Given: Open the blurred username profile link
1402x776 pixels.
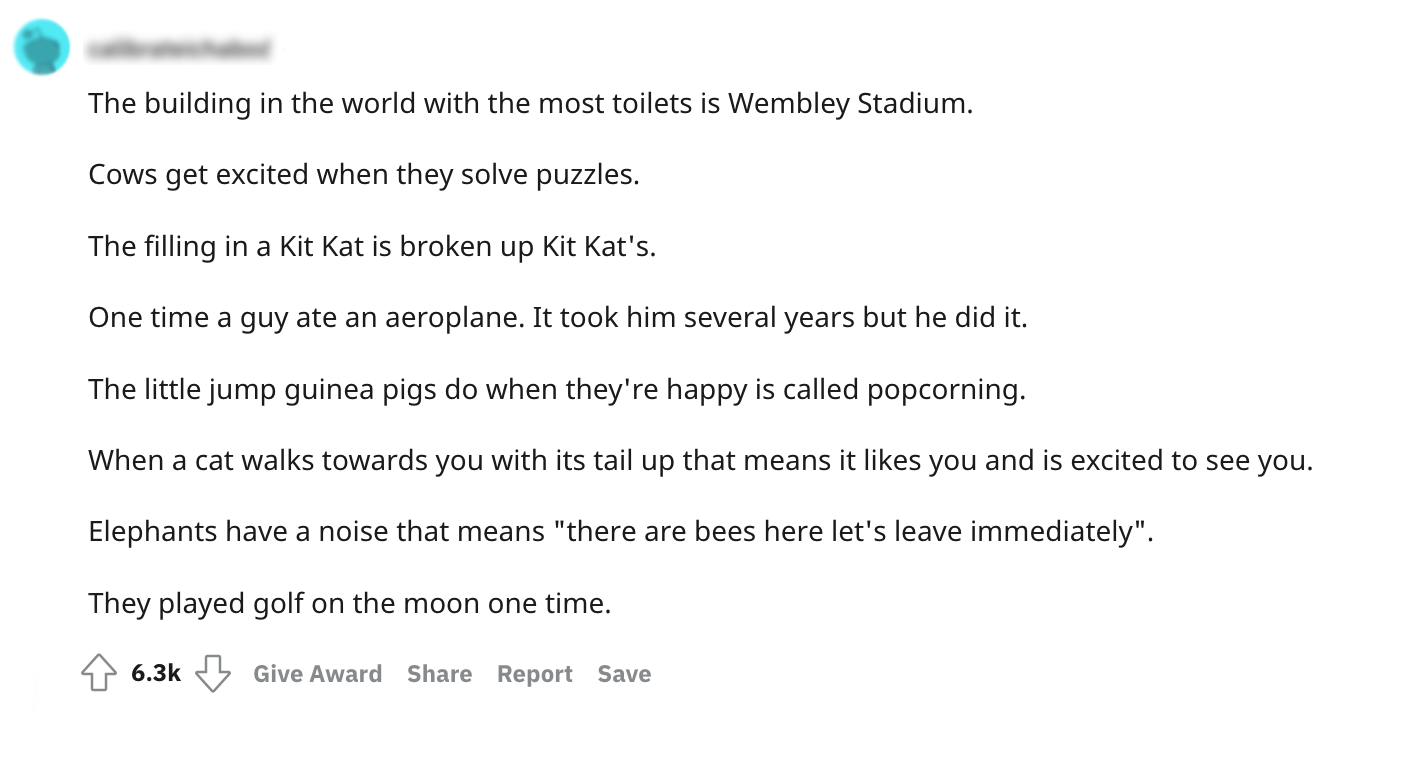Looking at the screenshot, I should tap(180, 47).
